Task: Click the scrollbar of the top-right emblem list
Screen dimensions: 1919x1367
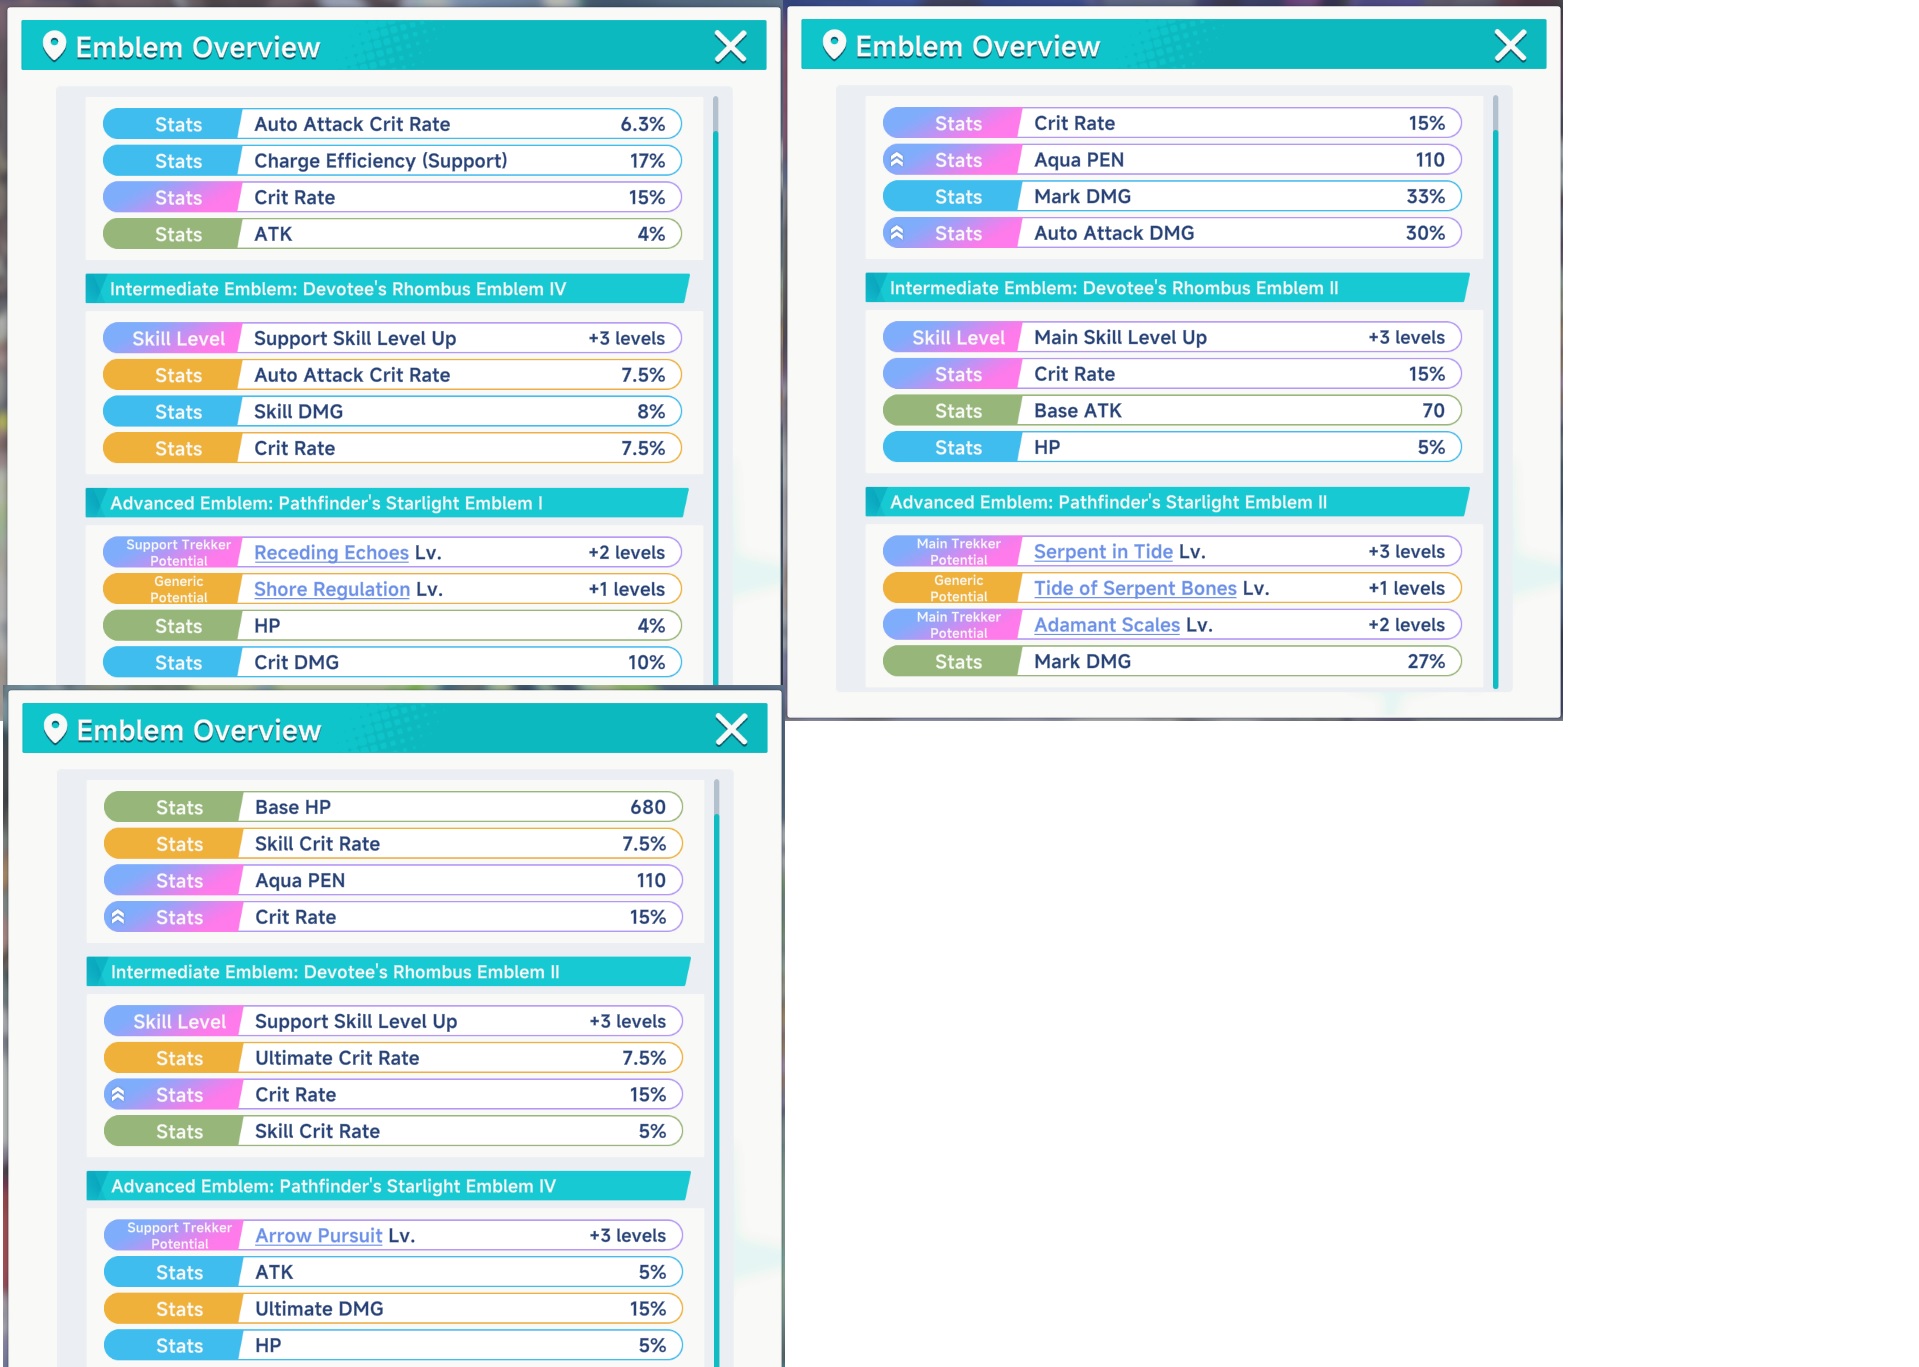Action: 1495,392
